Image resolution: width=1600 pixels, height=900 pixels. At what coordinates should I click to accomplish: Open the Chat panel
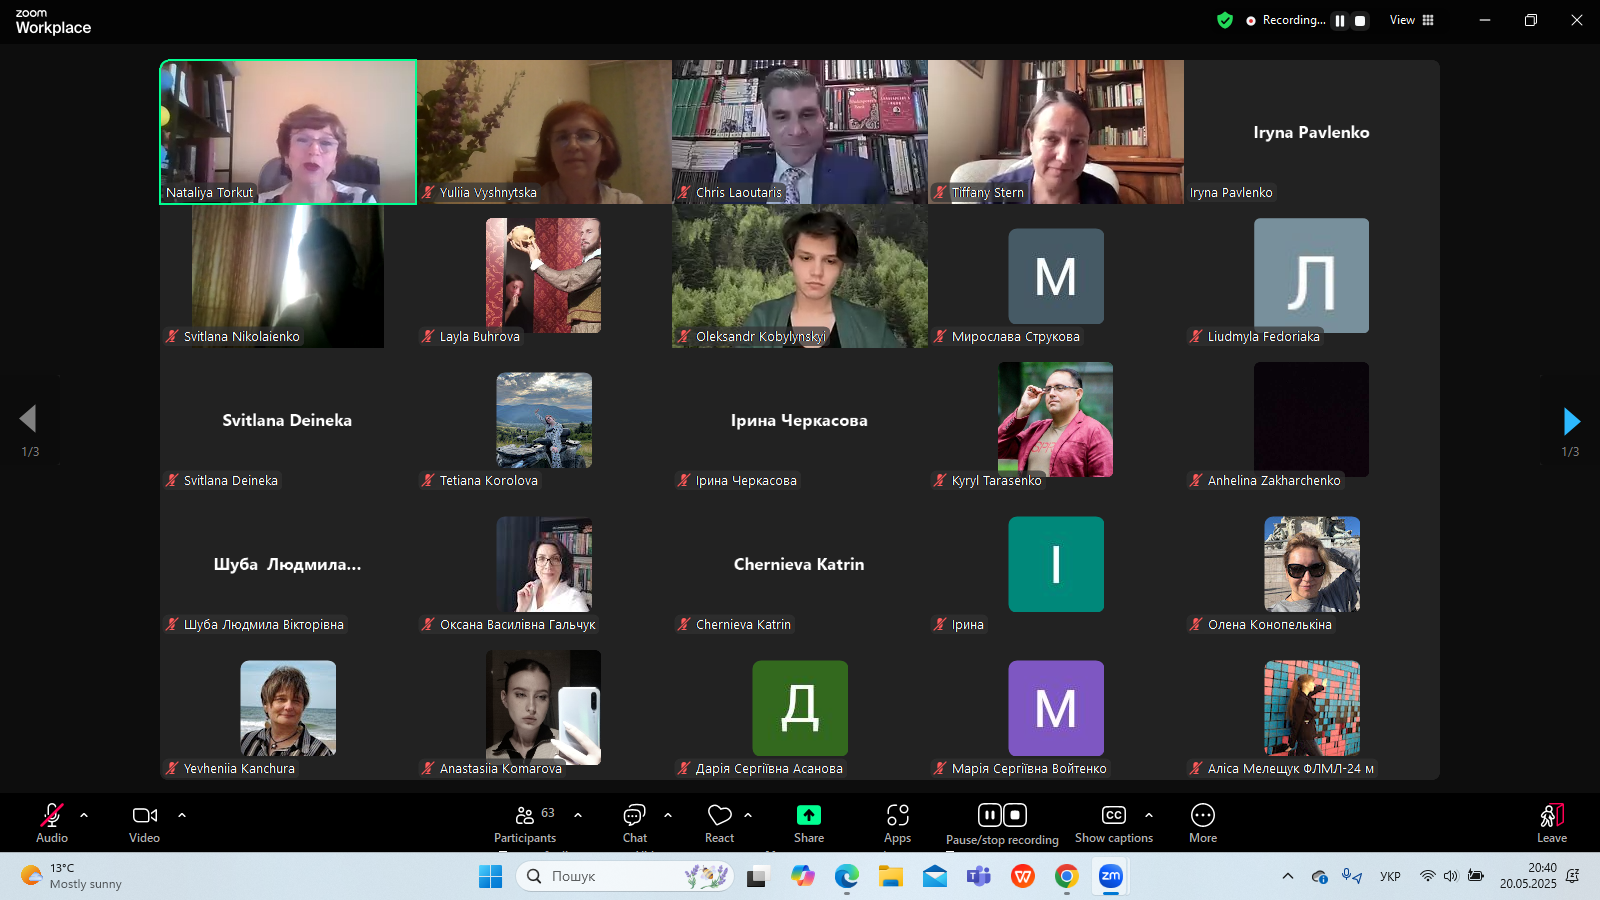coord(634,823)
